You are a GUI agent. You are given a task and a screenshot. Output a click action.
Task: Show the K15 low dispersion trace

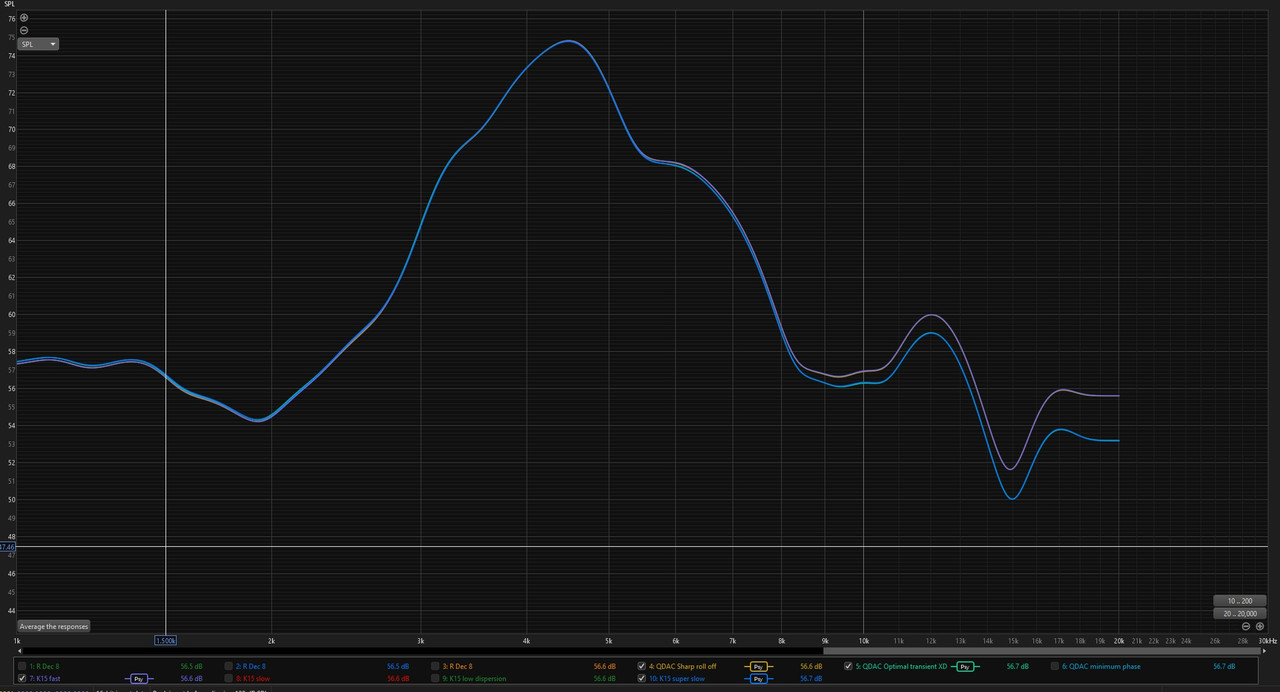(x=435, y=678)
